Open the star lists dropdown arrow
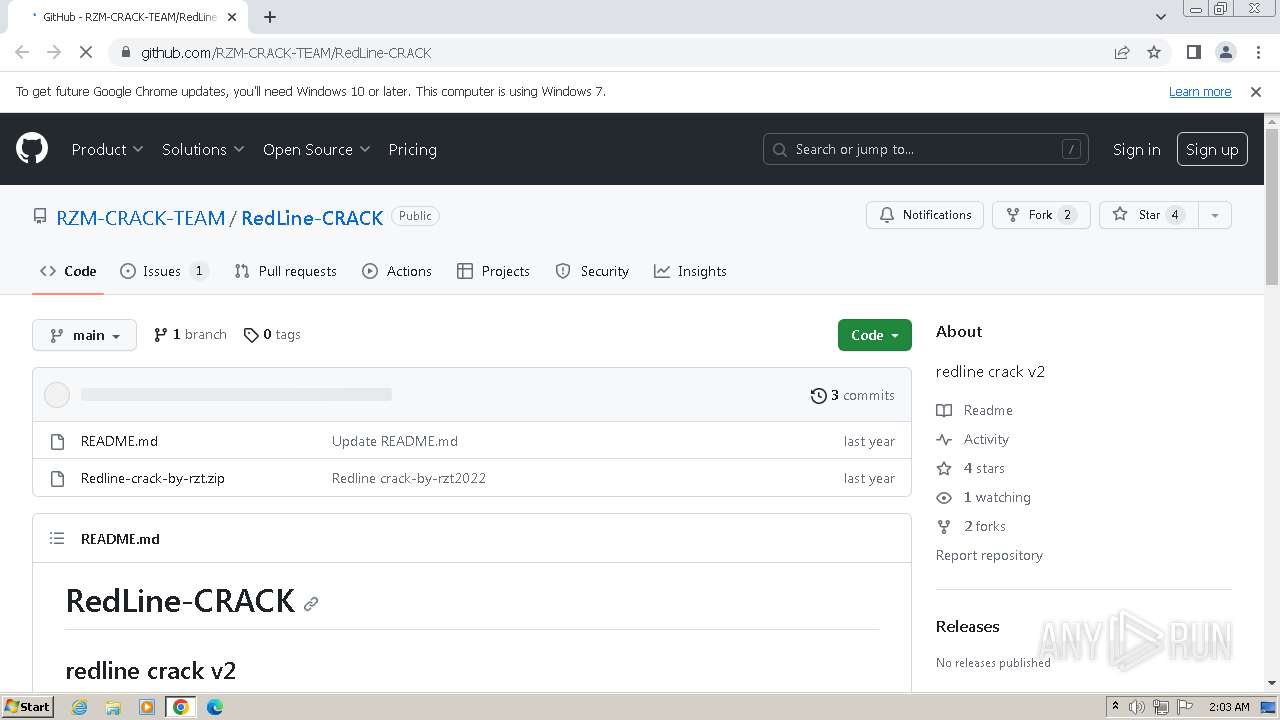The width and height of the screenshot is (1280, 720). pyautogui.click(x=1215, y=215)
